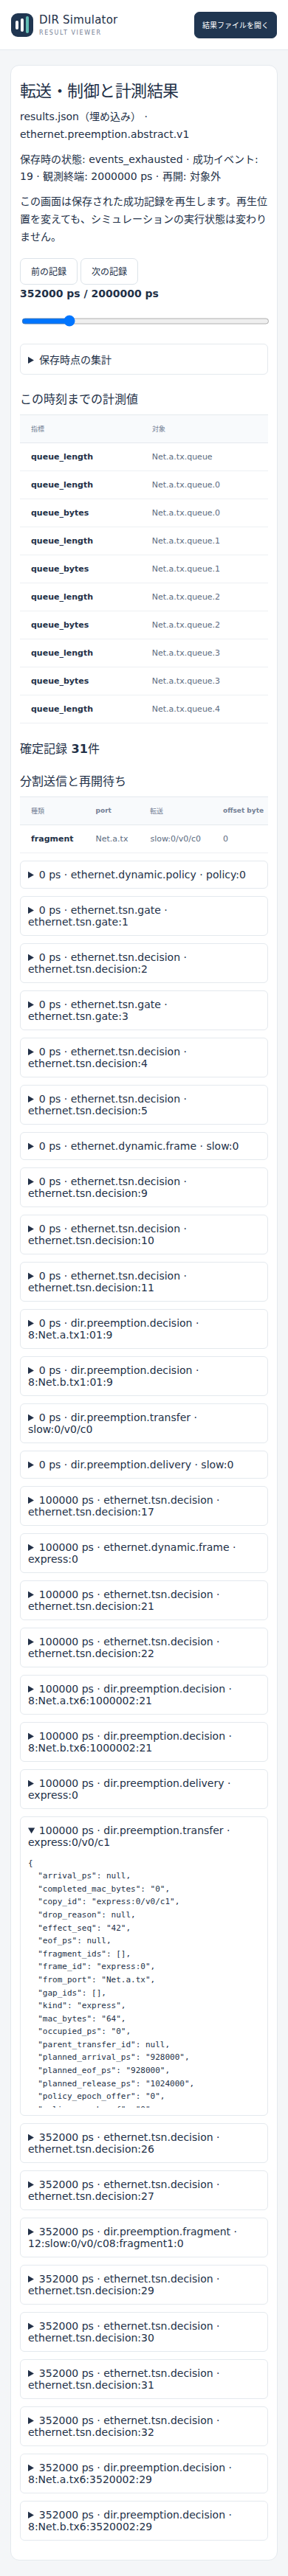Select the fragment row for Net.a.tx
The height and width of the screenshot is (2576, 288).
144,839
